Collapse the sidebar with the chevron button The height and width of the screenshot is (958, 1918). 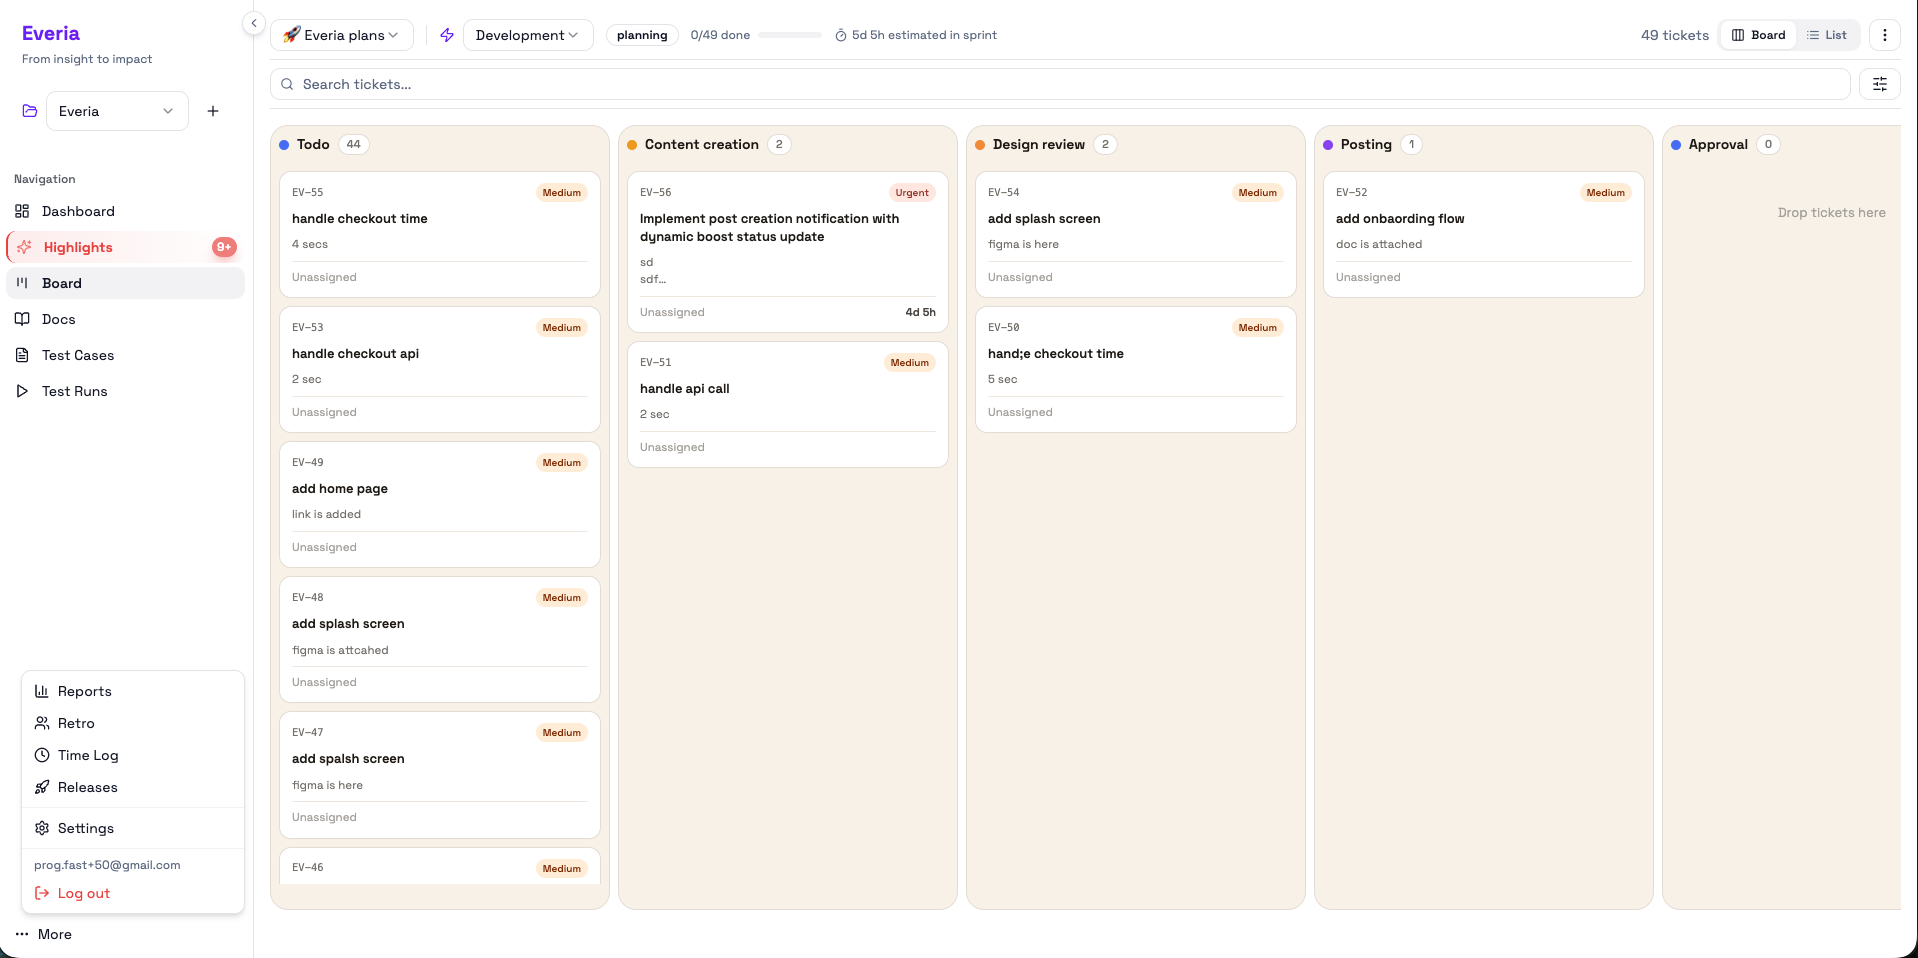[x=254, y=23]
